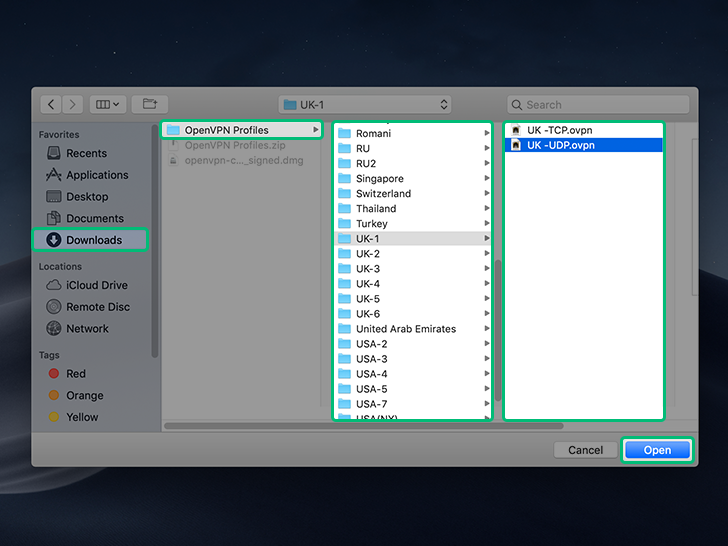Open the United Arab Emirates folder

[412, 329]
